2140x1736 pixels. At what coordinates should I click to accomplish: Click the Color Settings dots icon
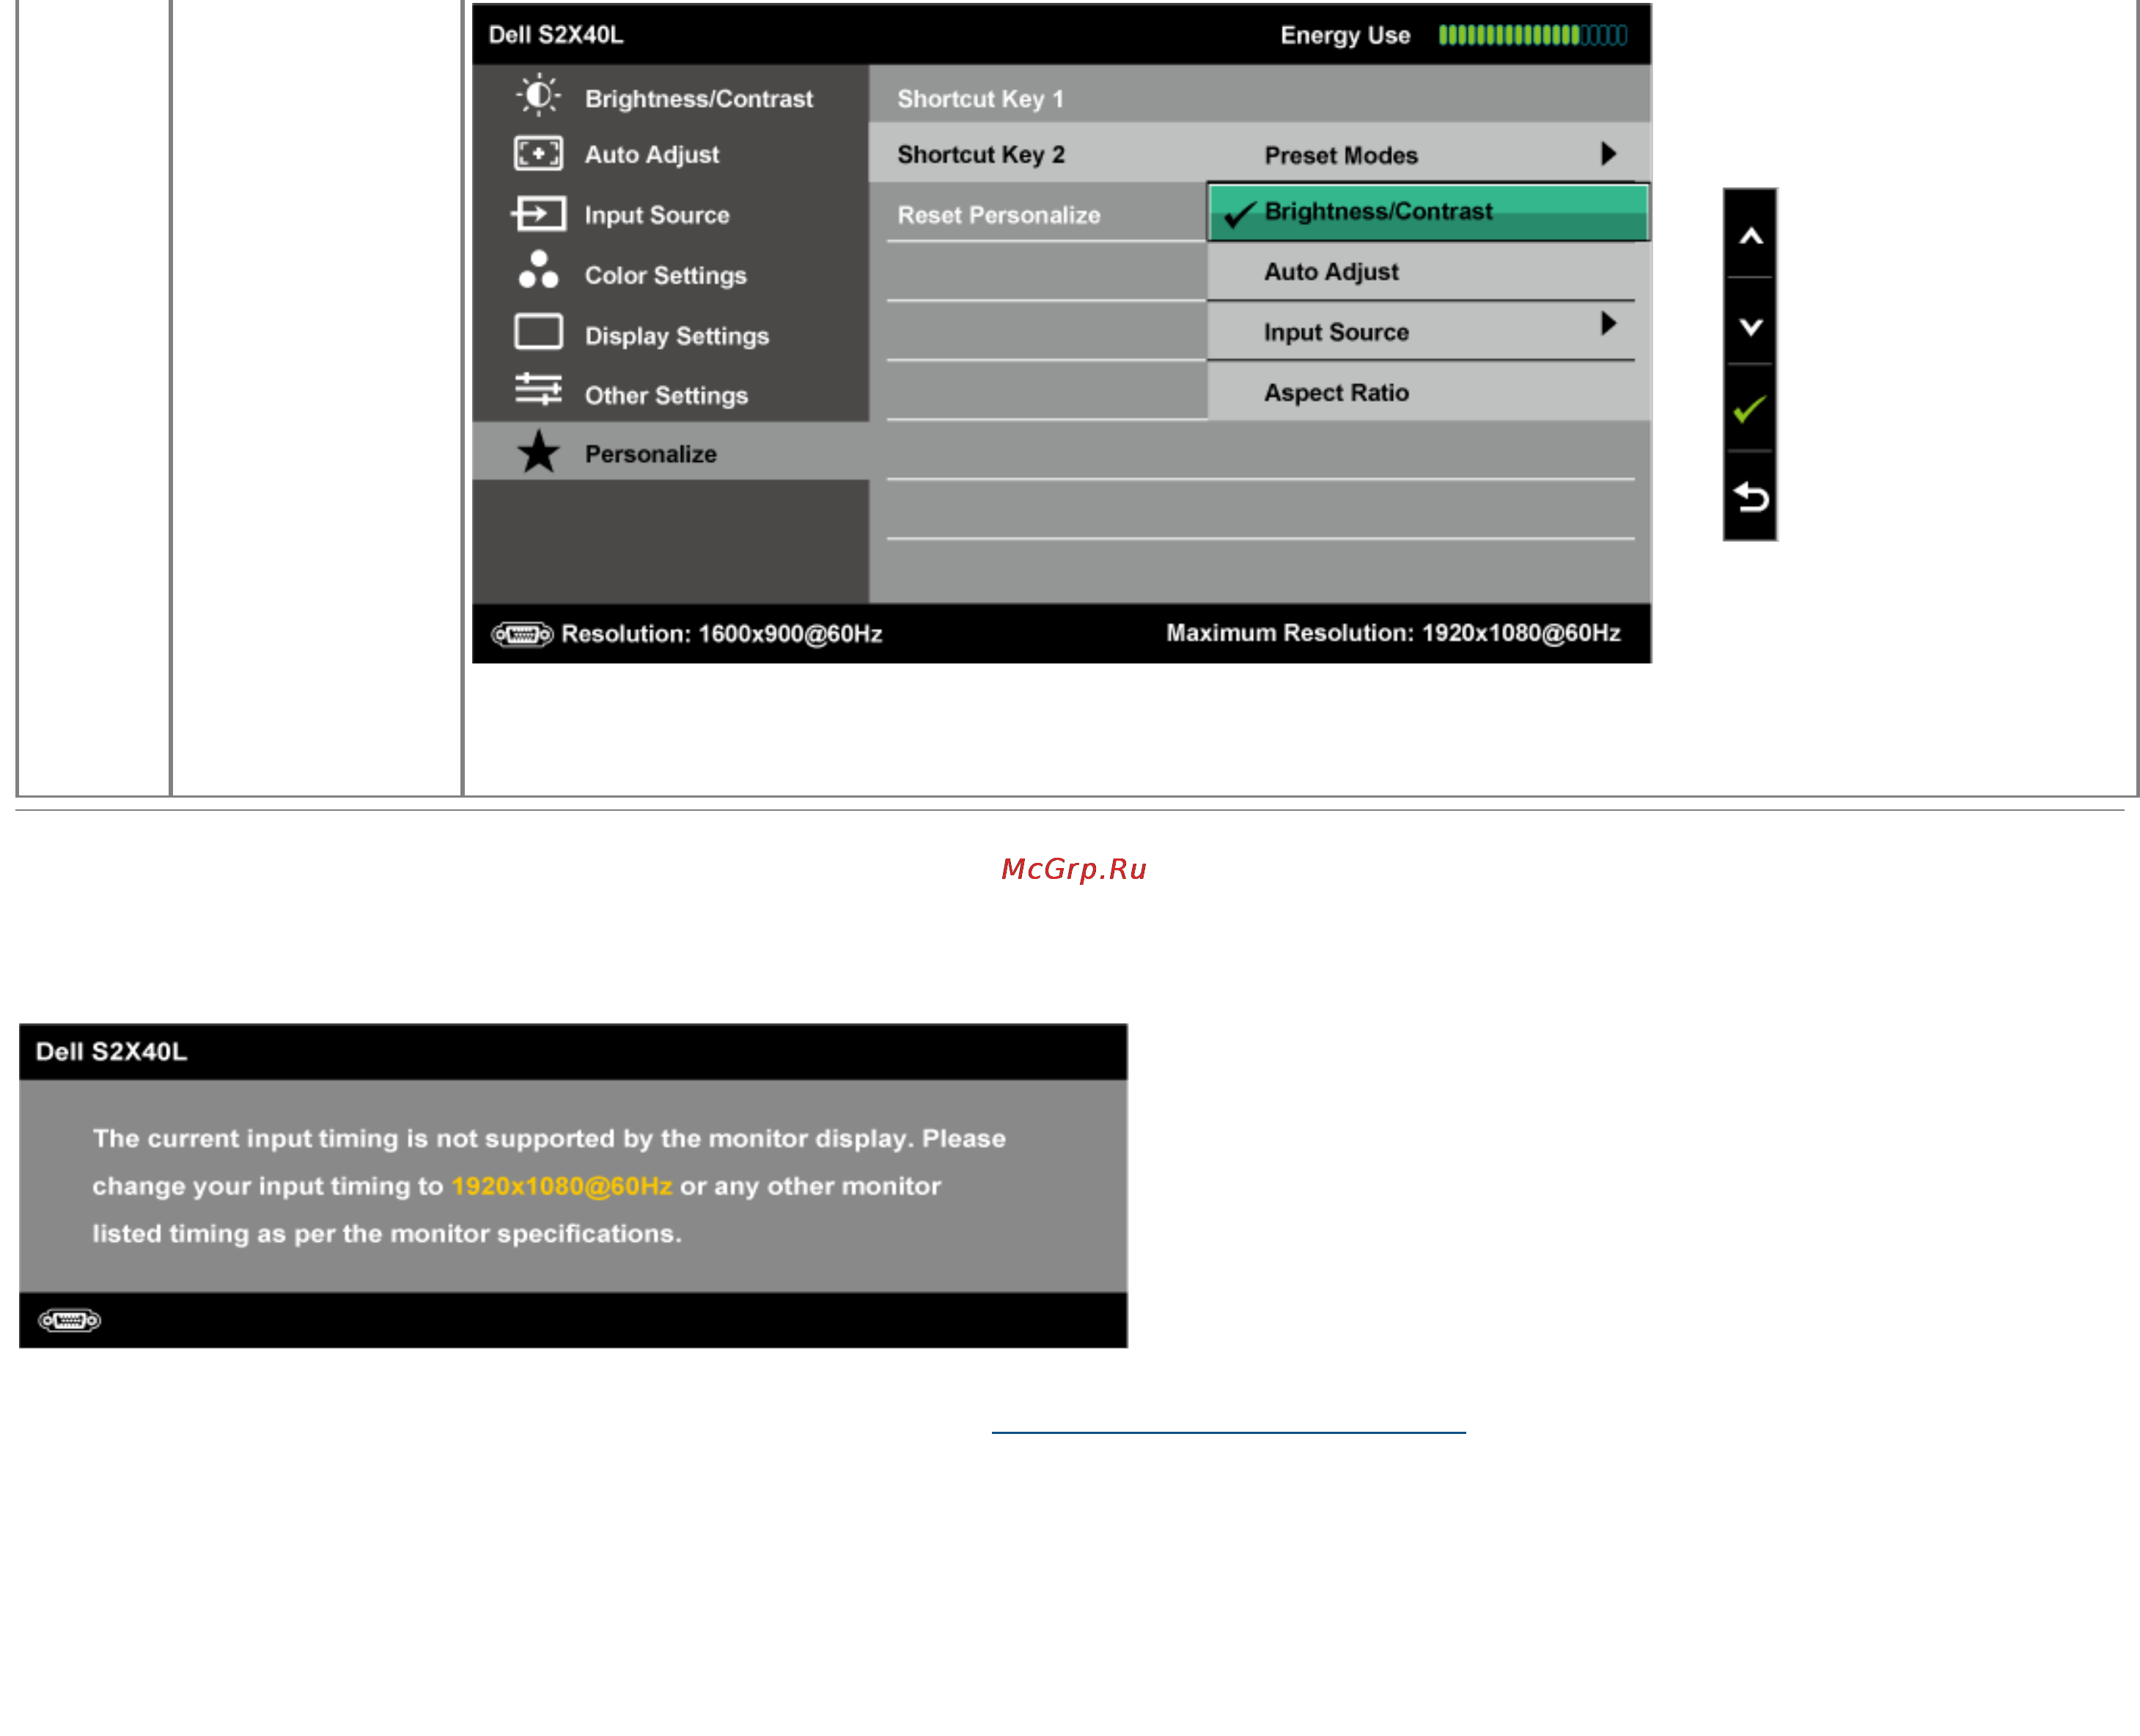coord(538,270)
